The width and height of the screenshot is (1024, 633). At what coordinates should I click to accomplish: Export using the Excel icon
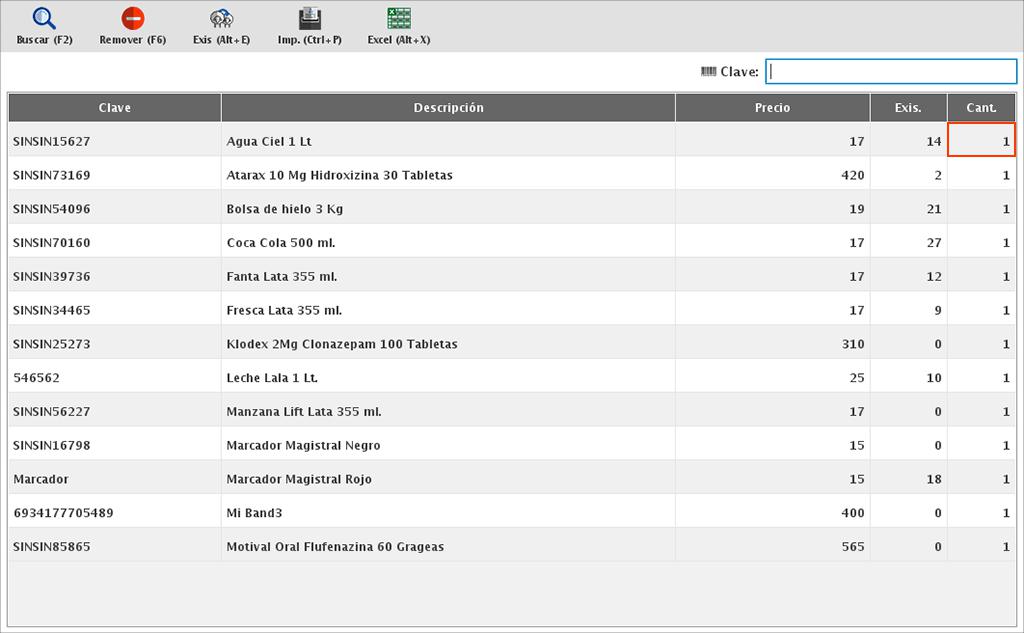click(398, 19)
